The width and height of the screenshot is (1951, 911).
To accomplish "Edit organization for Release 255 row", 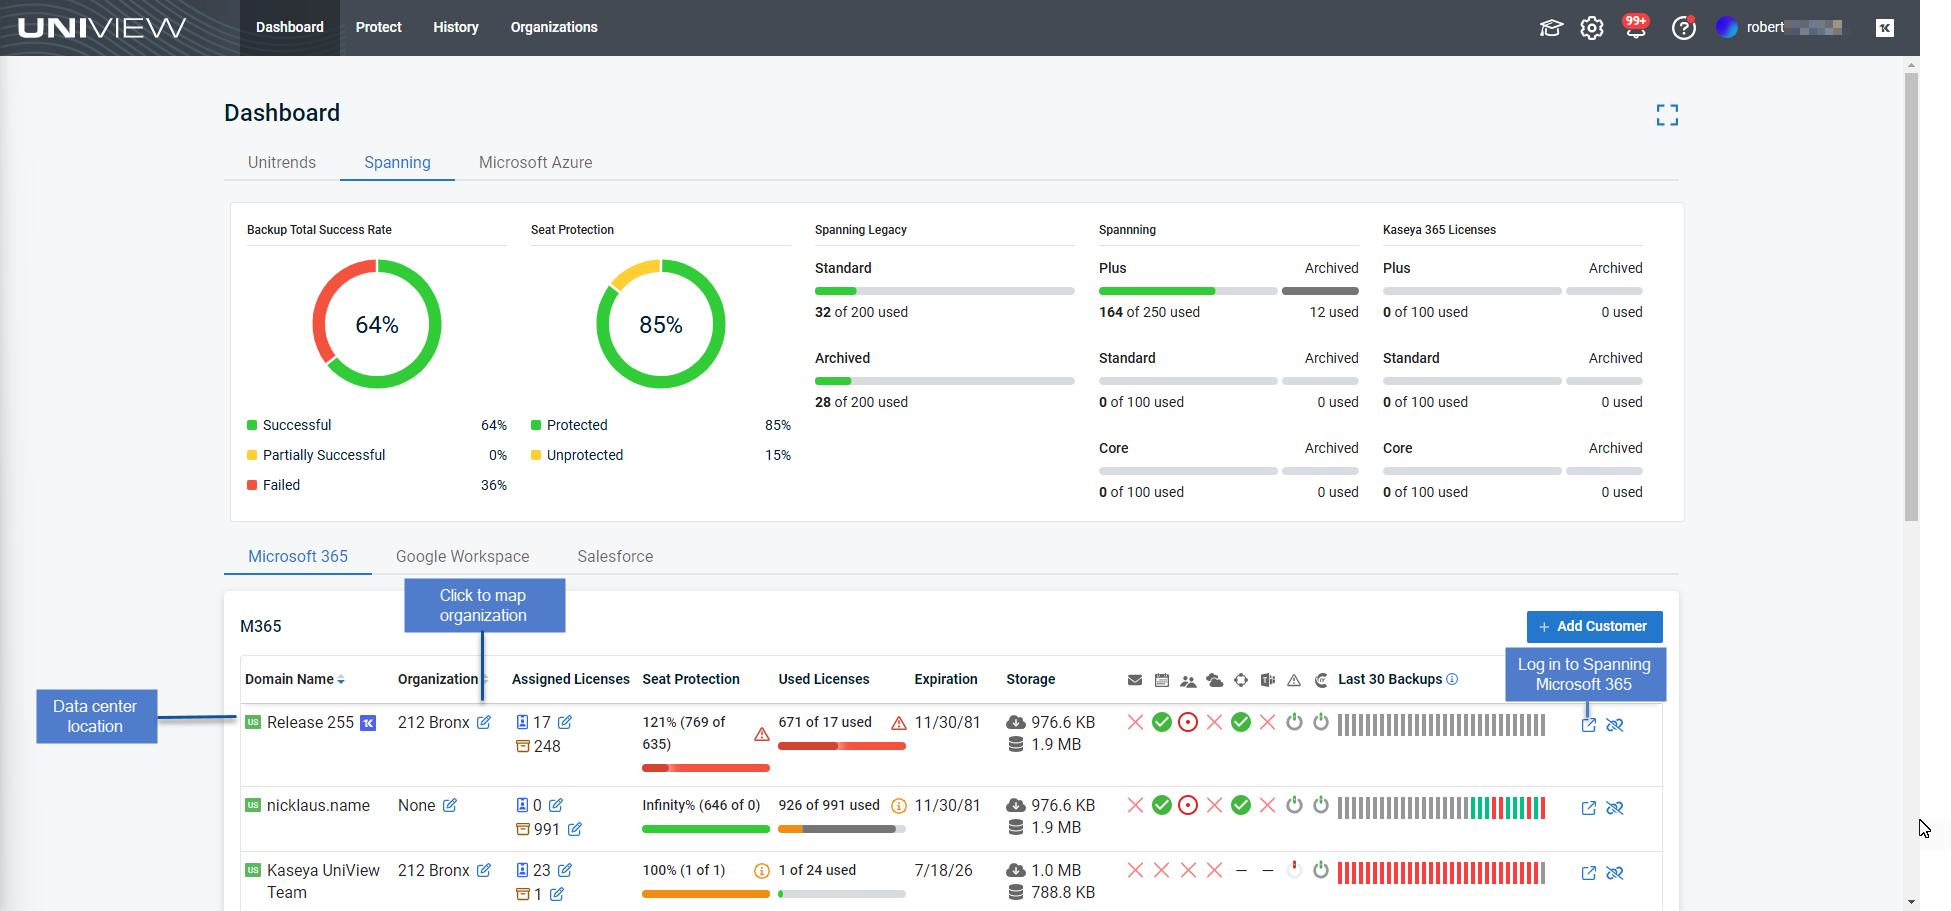I will click(484, 722).
